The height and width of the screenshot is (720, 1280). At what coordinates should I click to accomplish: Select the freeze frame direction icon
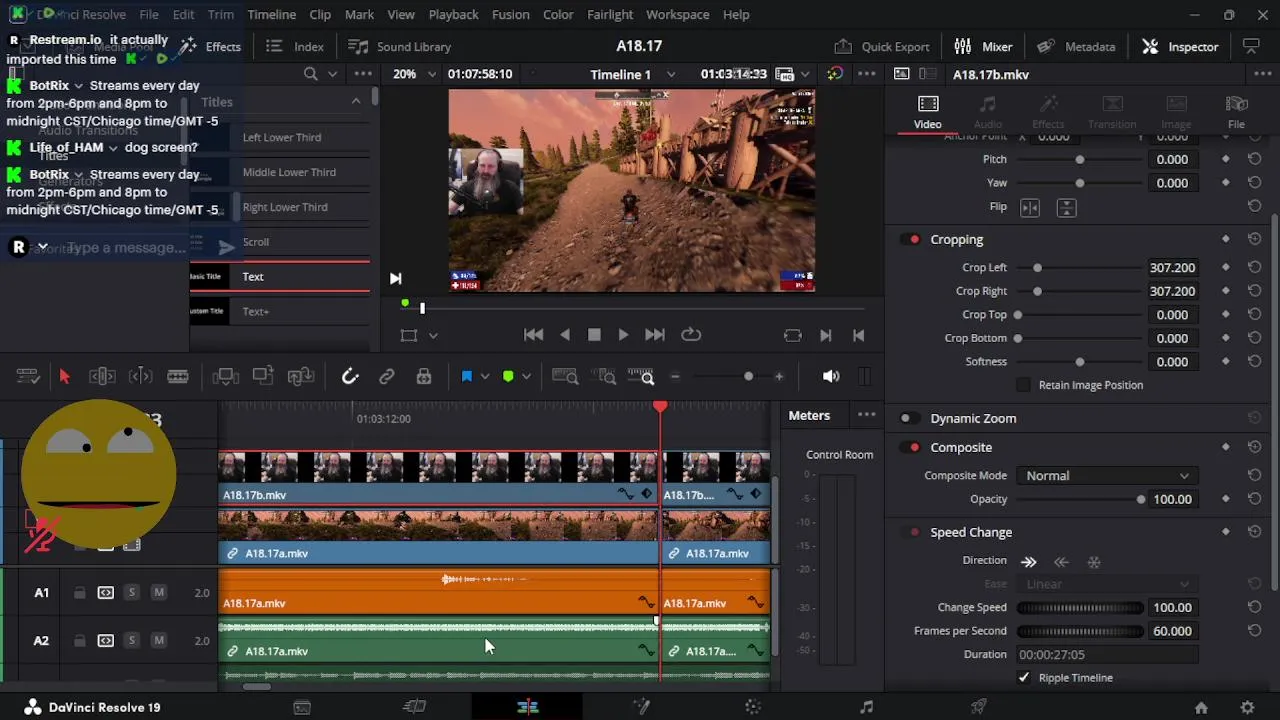pyautogui.click(x=1094, y=562)
